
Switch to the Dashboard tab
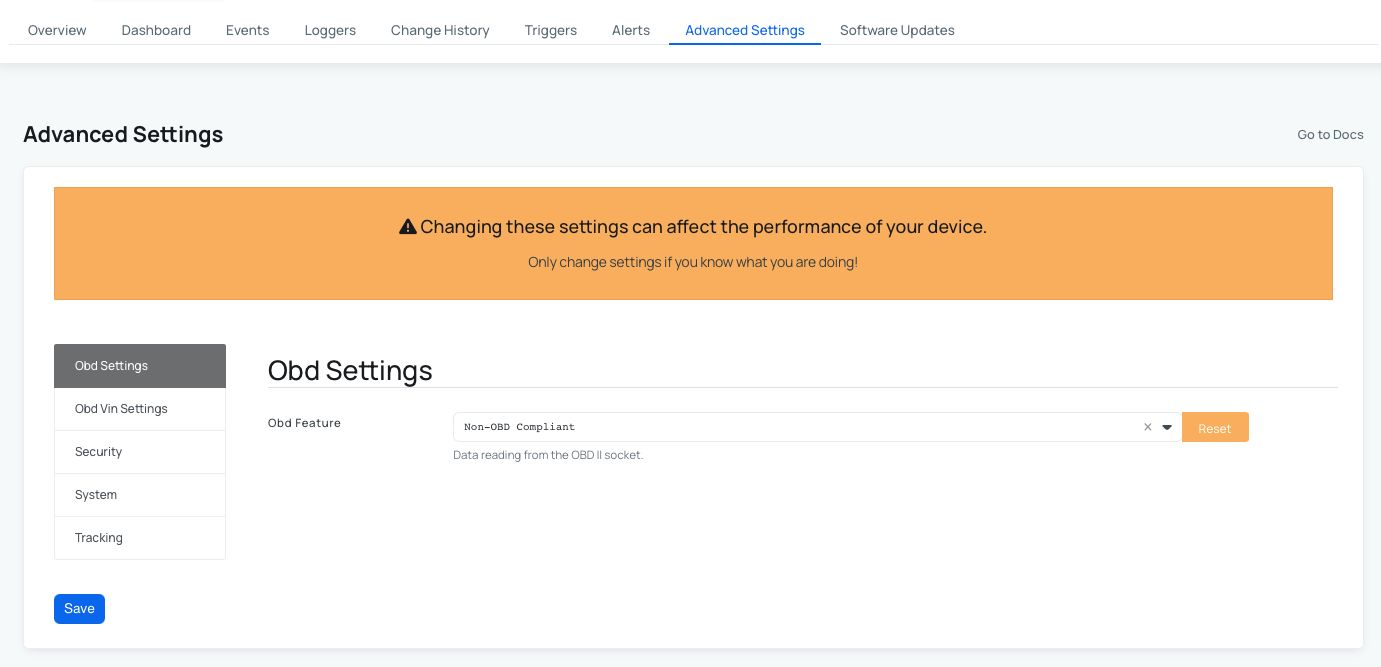pos(156,30)
